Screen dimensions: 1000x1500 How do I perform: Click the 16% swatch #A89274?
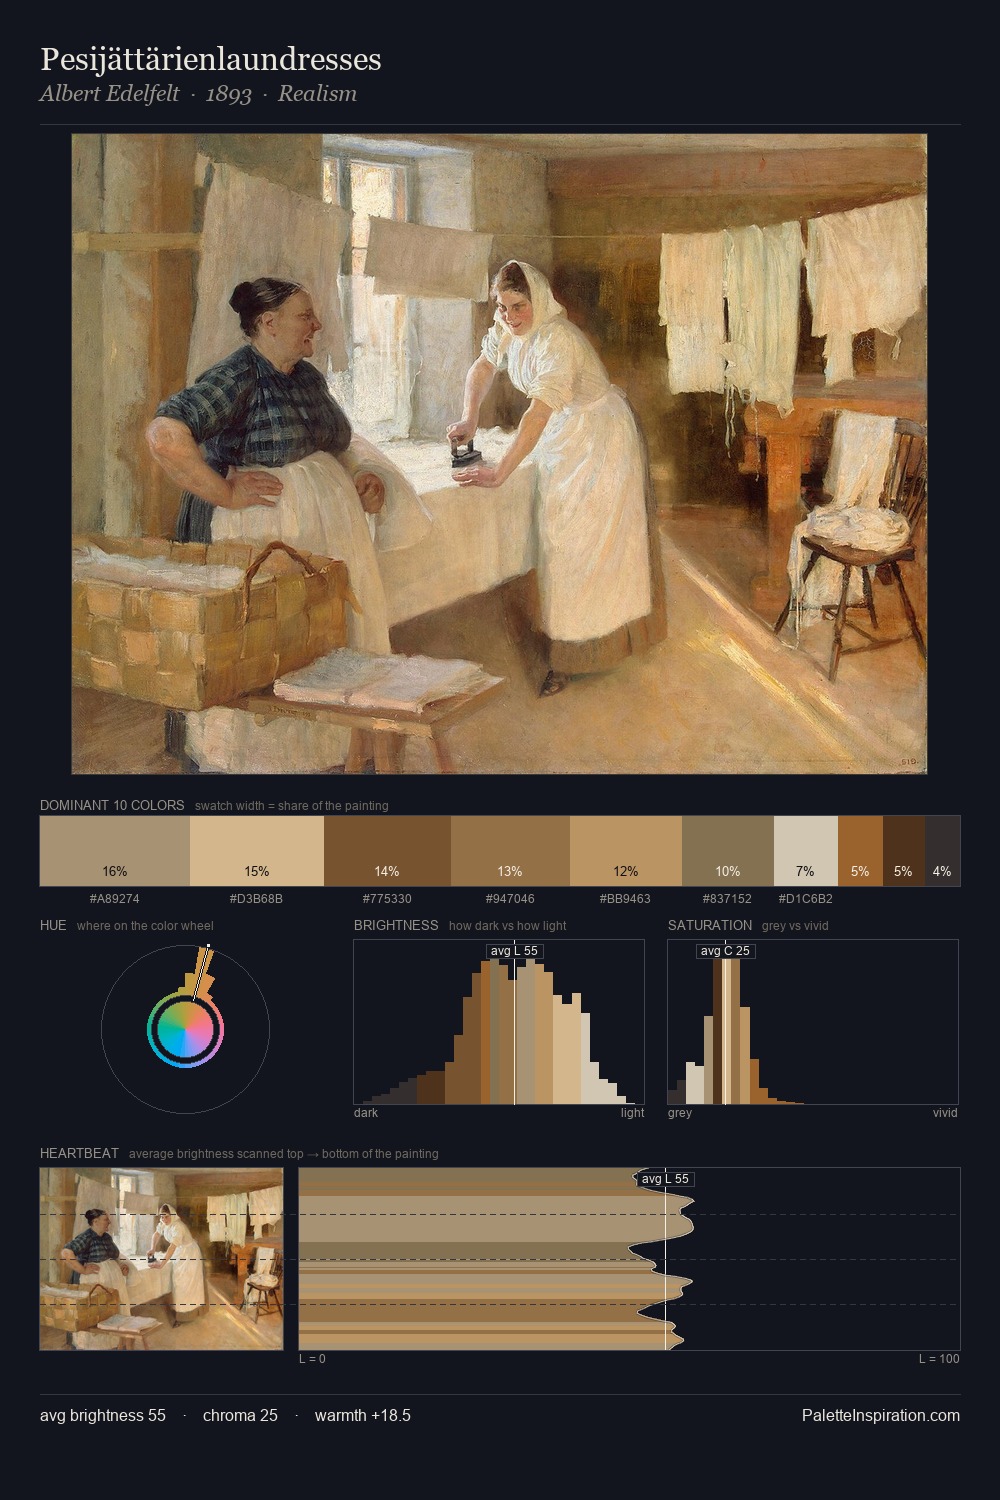[x=114, y=851]
